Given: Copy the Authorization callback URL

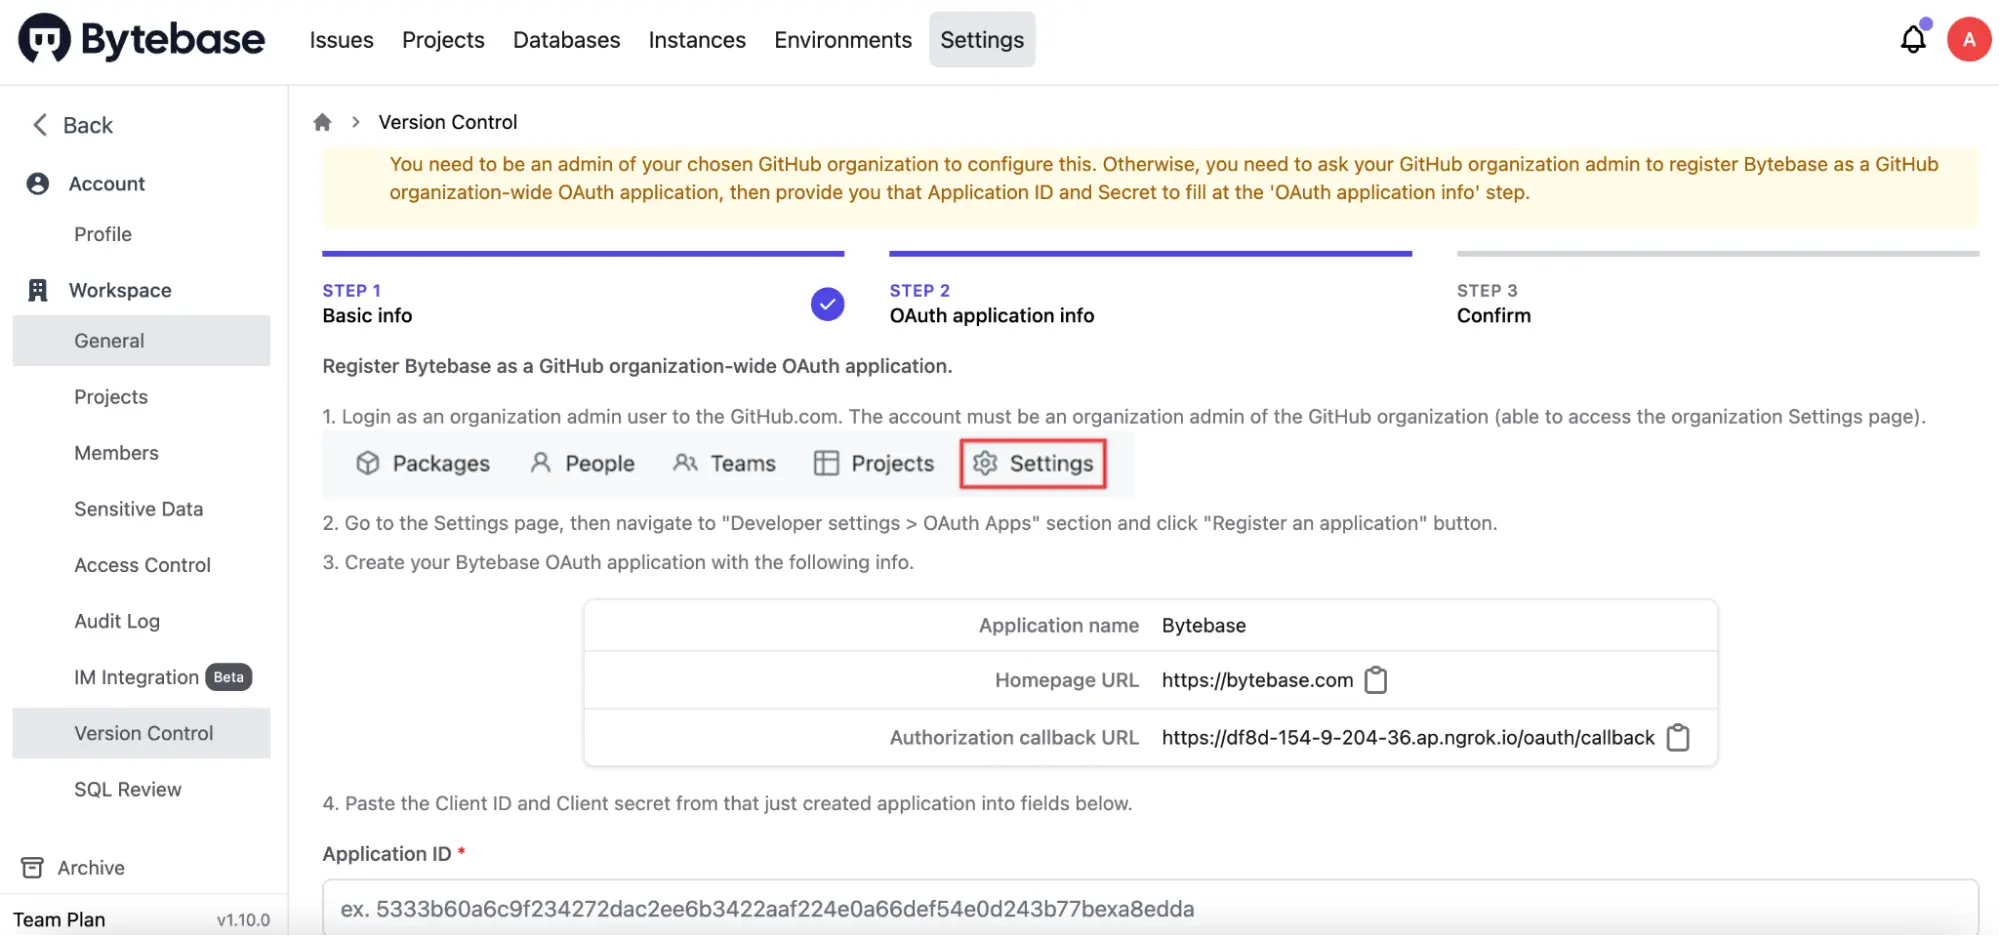Looking at the screenshot, I should [x=1678, y=738].
